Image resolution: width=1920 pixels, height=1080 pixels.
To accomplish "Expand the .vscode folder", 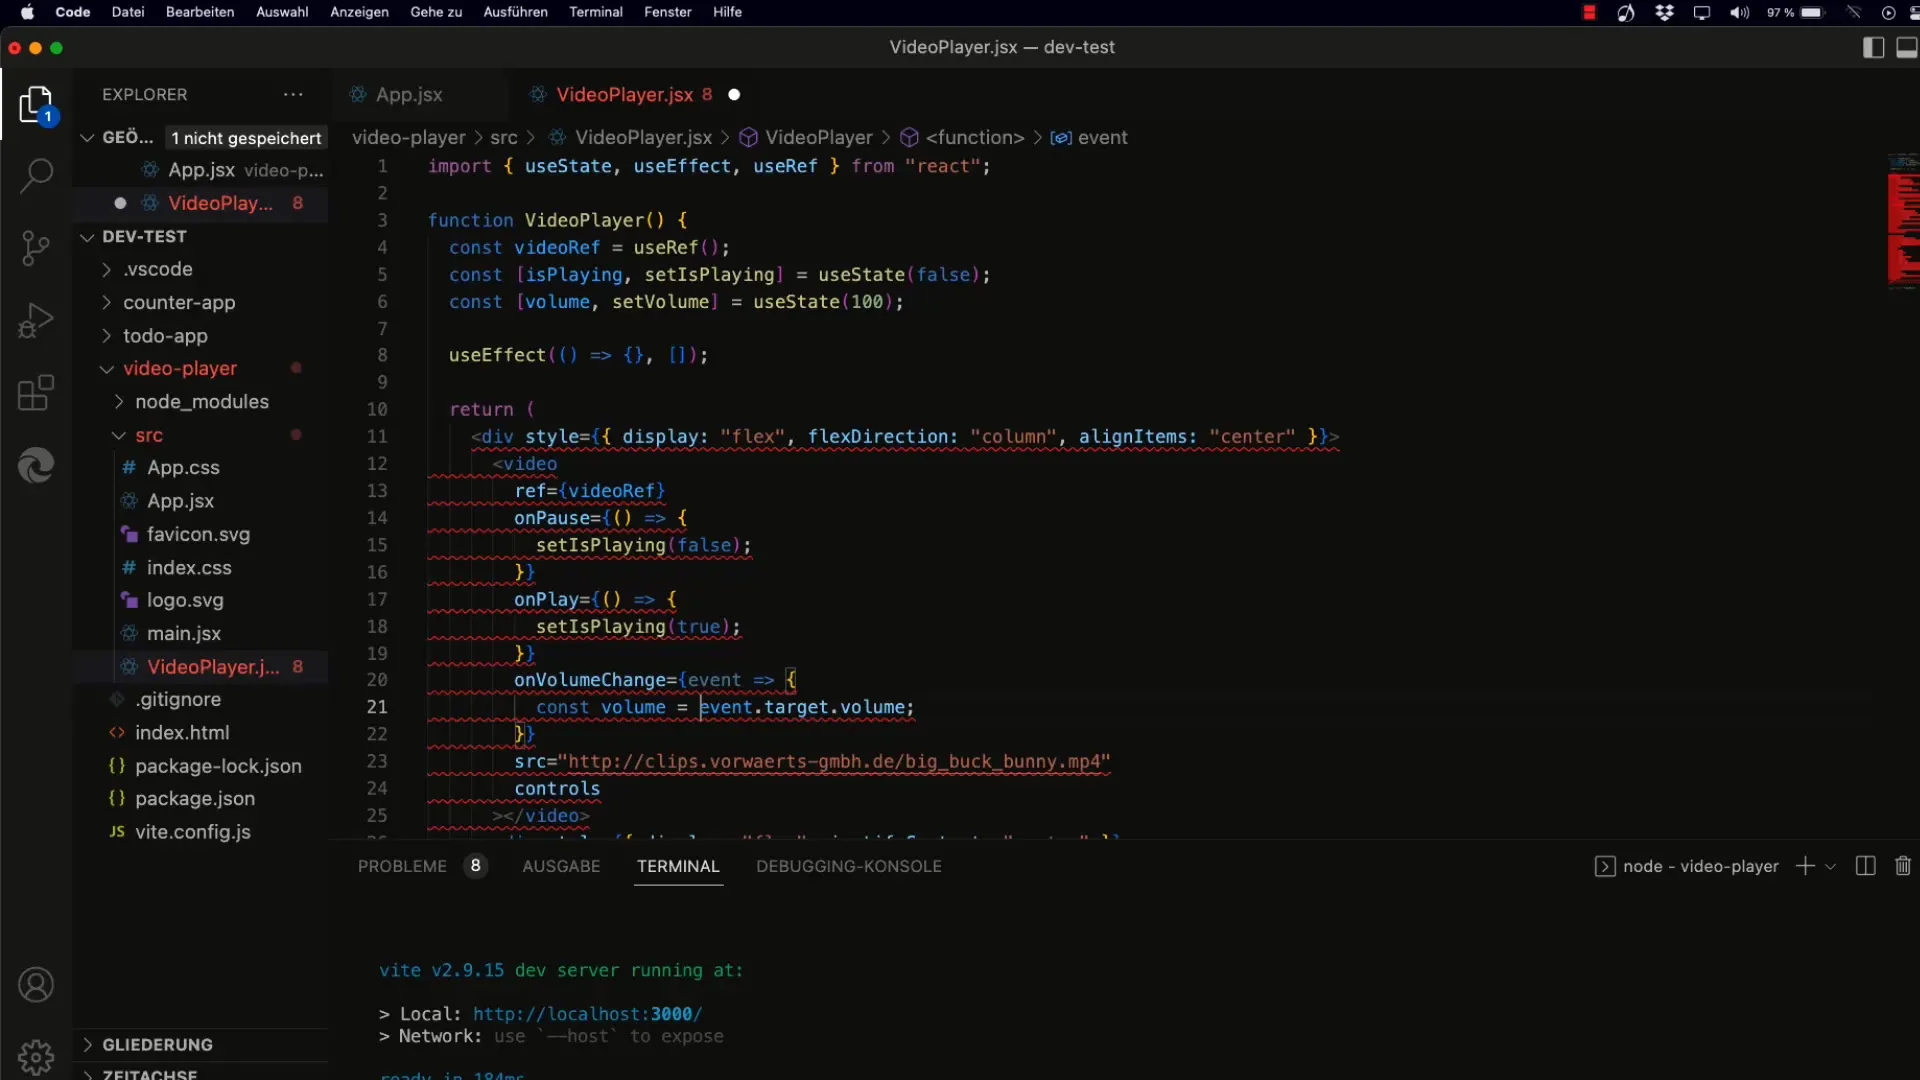I will pyautogui.click(x=158, y=269).
